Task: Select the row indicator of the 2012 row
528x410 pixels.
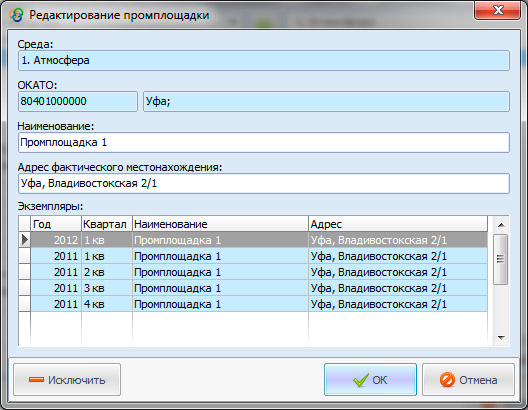Action: tap(25, 240)
